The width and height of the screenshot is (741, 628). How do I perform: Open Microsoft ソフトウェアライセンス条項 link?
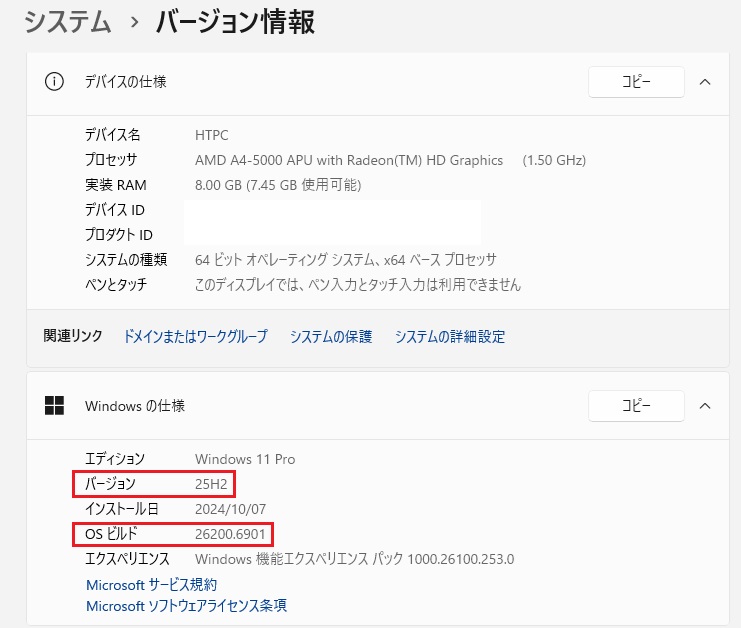(x=186, y=606)
